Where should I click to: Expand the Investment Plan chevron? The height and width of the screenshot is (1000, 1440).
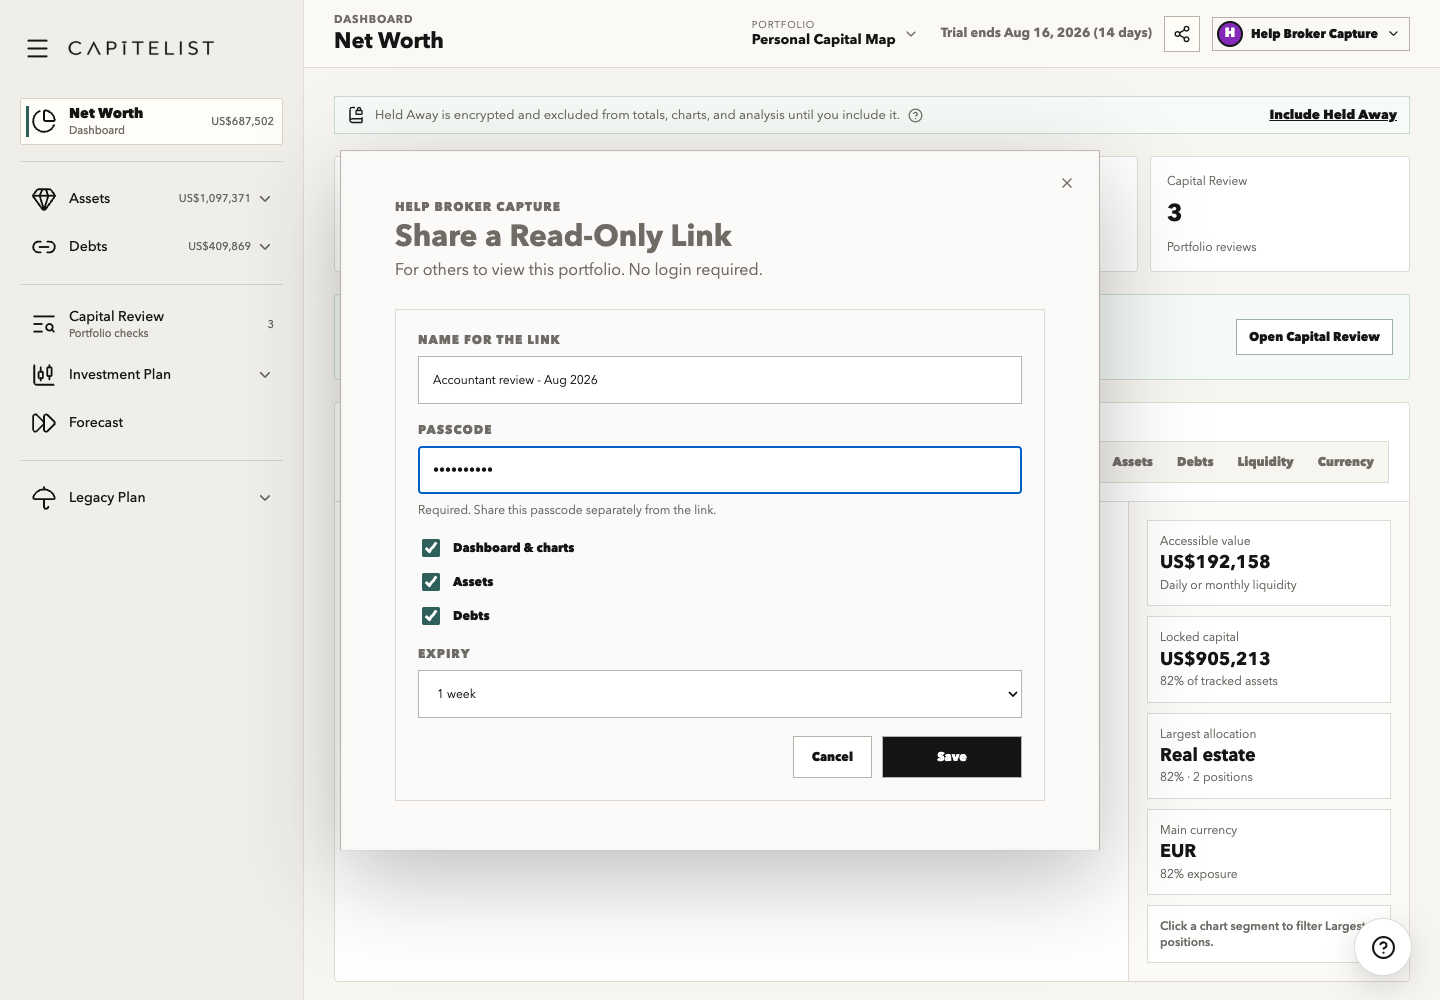(x=265, y=375)
